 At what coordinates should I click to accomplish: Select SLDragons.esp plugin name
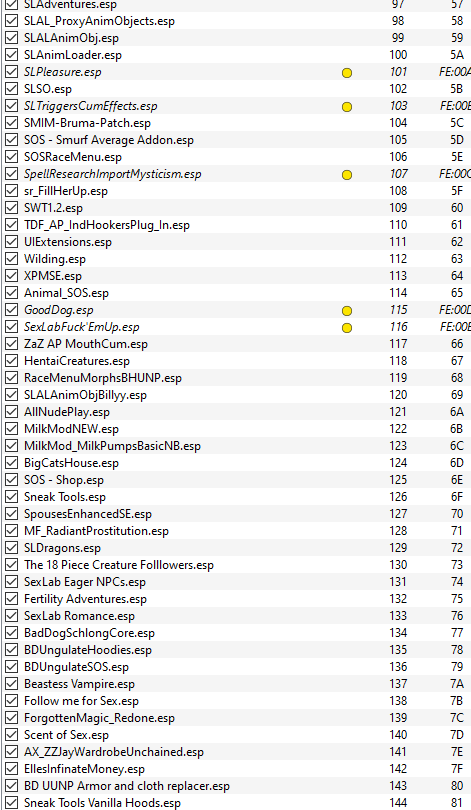(x=62, y=548)
